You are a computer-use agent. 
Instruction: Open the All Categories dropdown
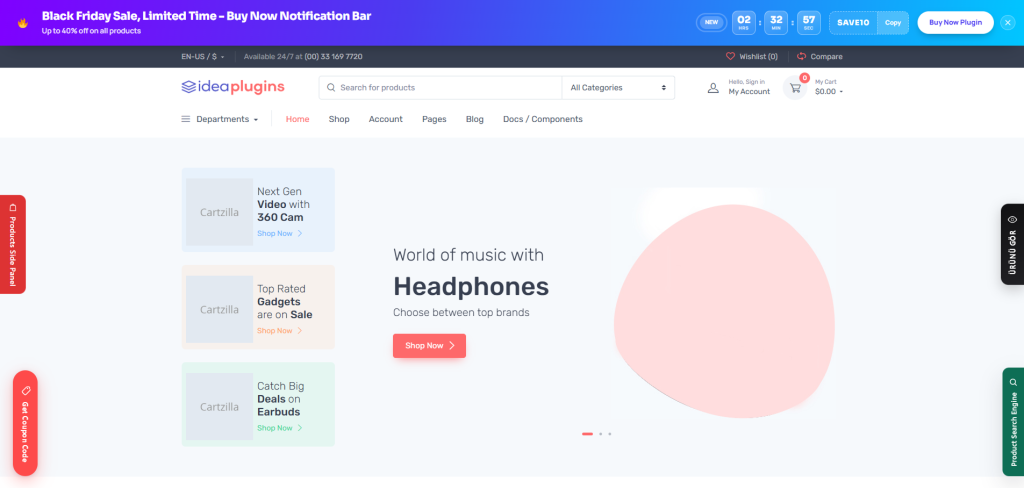(618, 88)
